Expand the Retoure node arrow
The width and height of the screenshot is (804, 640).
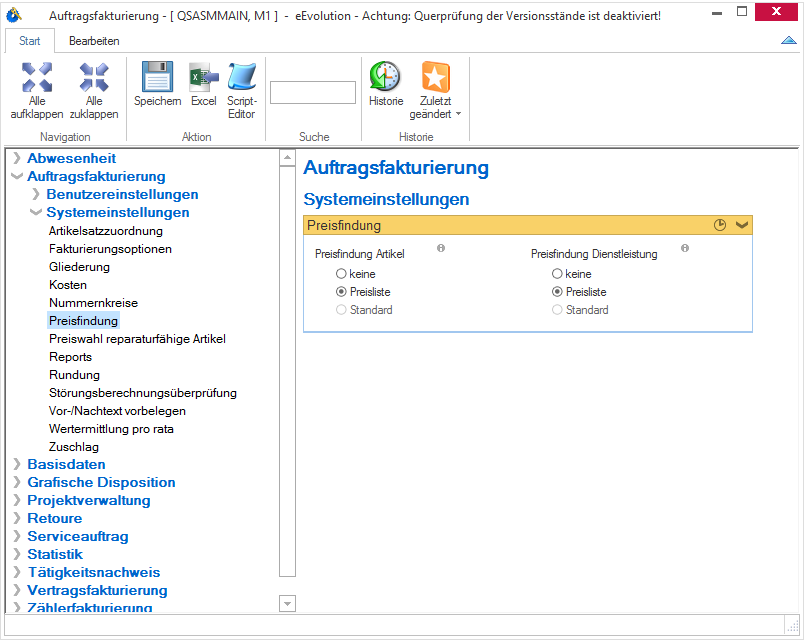tap(17, 518)
